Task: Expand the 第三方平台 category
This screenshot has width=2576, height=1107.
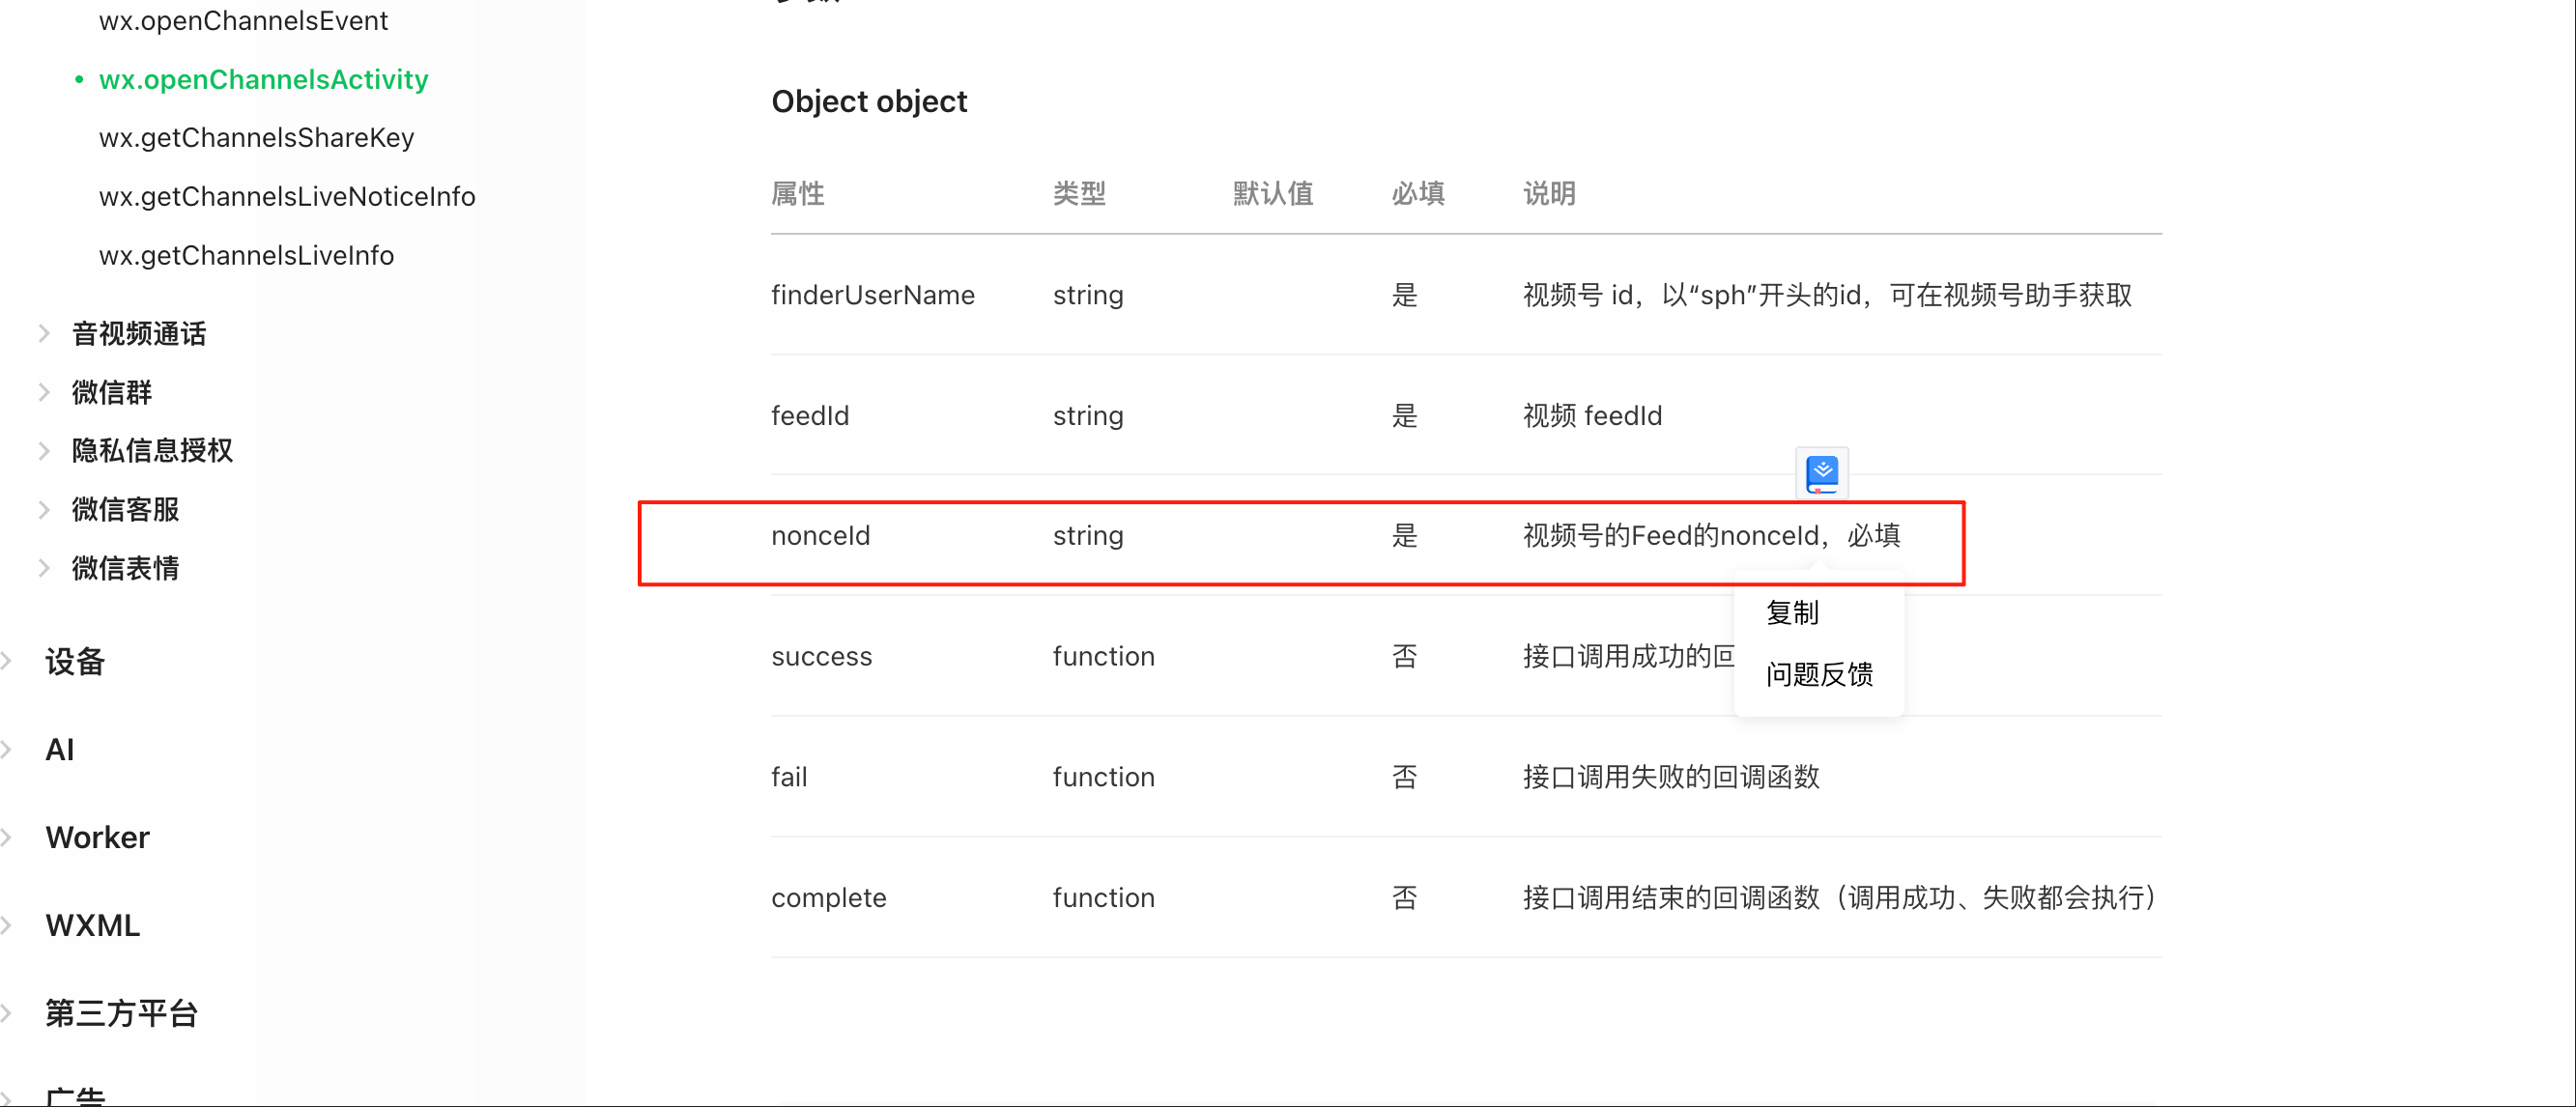Action: [x=121, y=1013]
